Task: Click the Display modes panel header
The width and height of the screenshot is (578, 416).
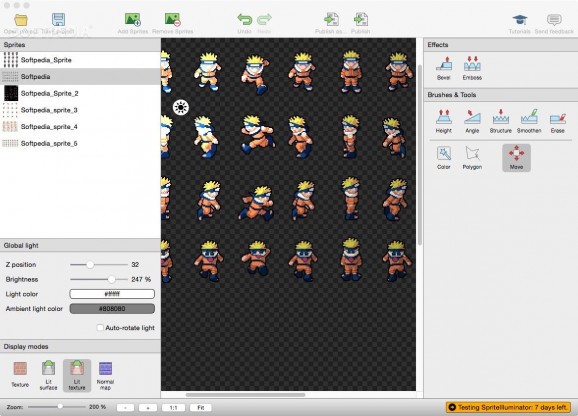Action: pos(80,346)
